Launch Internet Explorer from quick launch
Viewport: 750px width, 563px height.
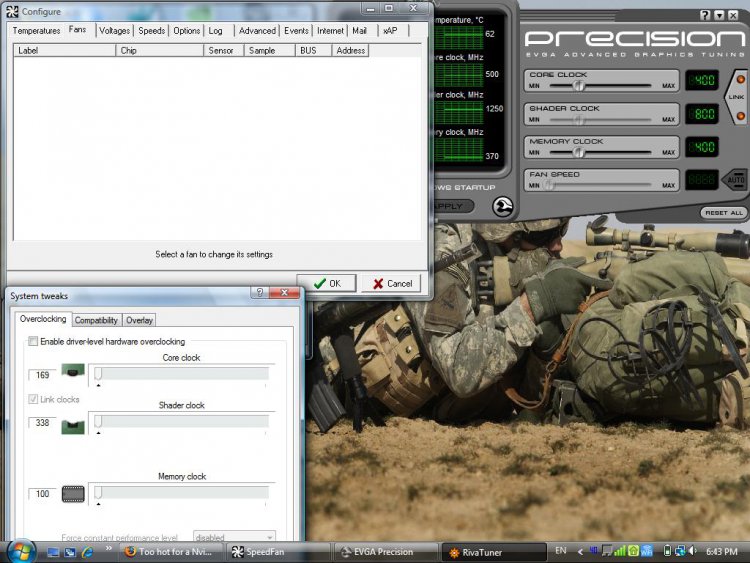click(88, 552)
